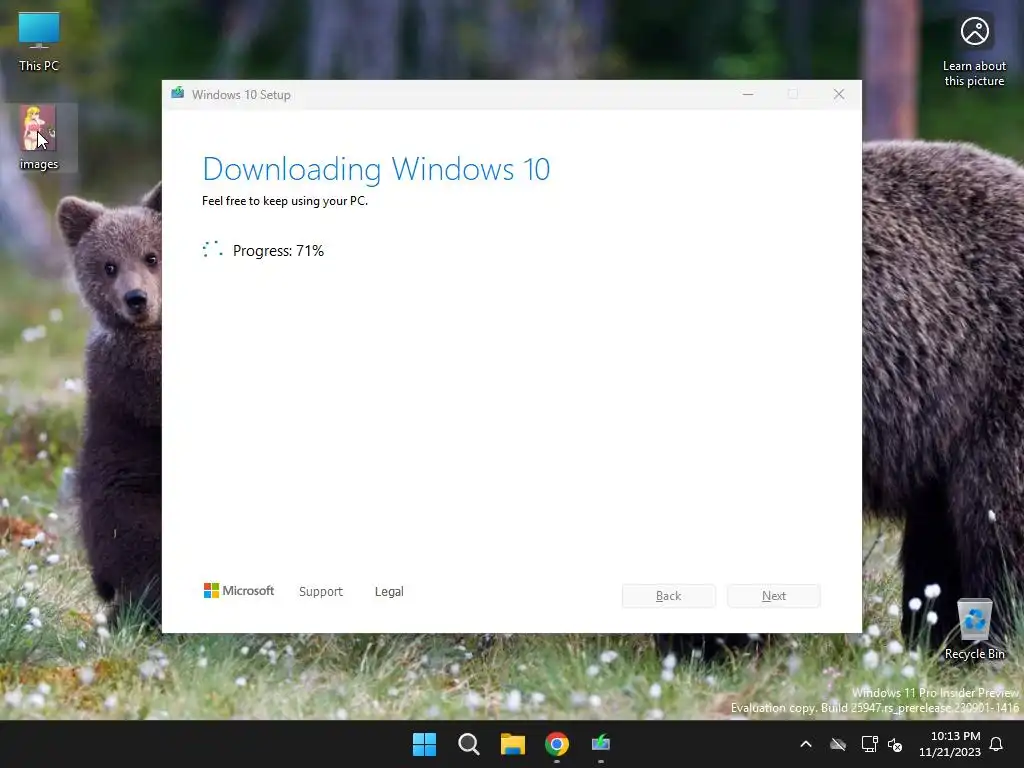The image size is (1024, 768).
Task: Click the Next button
Action: [x=774, y=596]
